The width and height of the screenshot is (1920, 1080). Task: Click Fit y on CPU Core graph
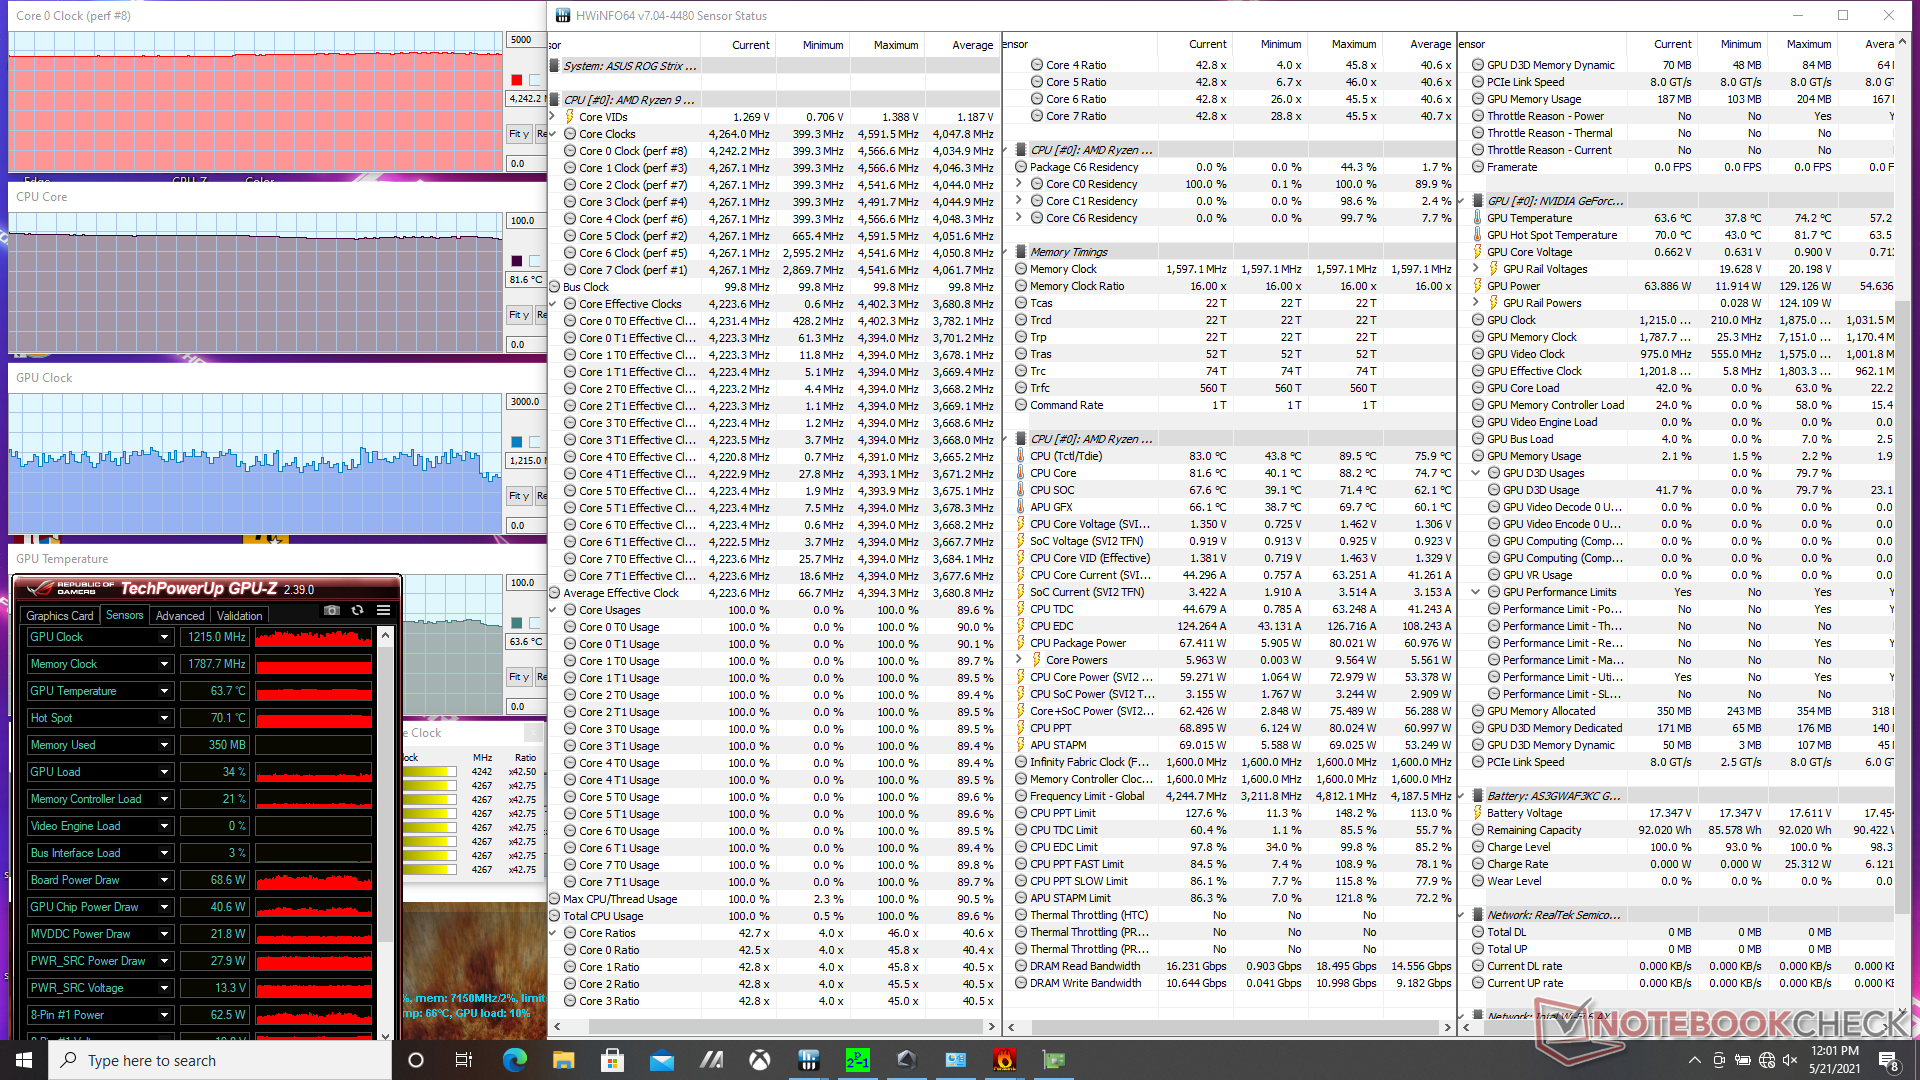coord(518,315)
